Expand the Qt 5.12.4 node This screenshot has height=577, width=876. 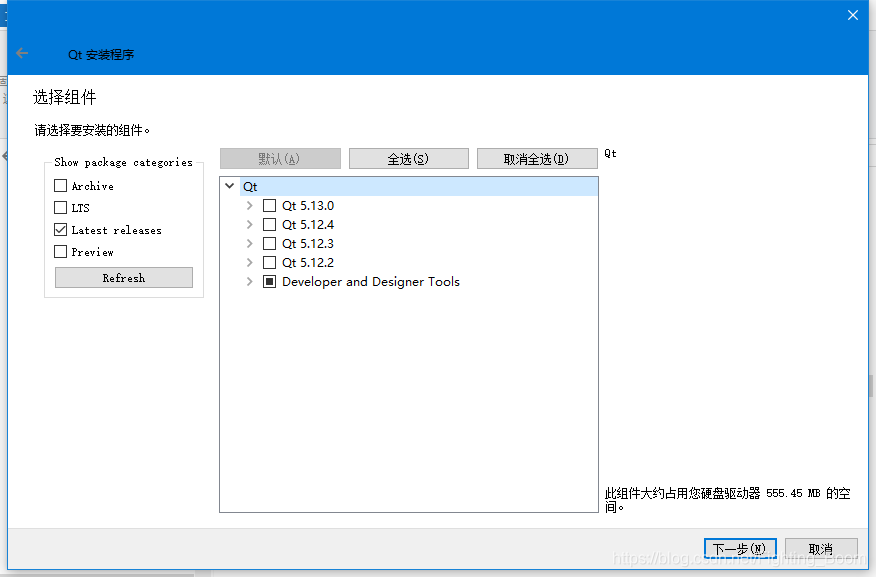point(249,225)
